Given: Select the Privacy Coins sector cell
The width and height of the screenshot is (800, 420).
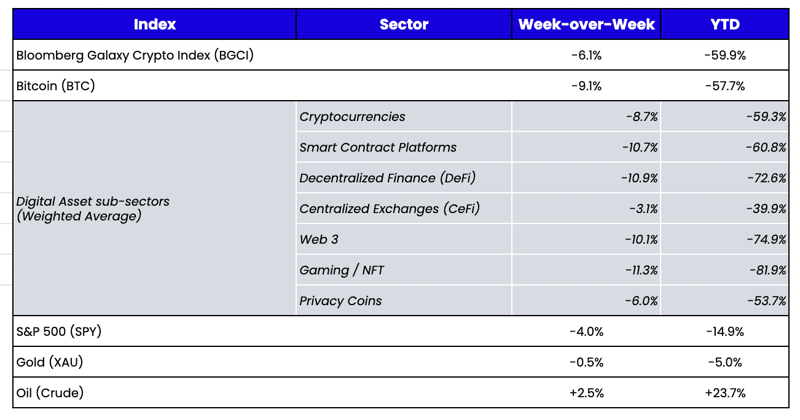Looking at the screenshot, I should 340,301.
